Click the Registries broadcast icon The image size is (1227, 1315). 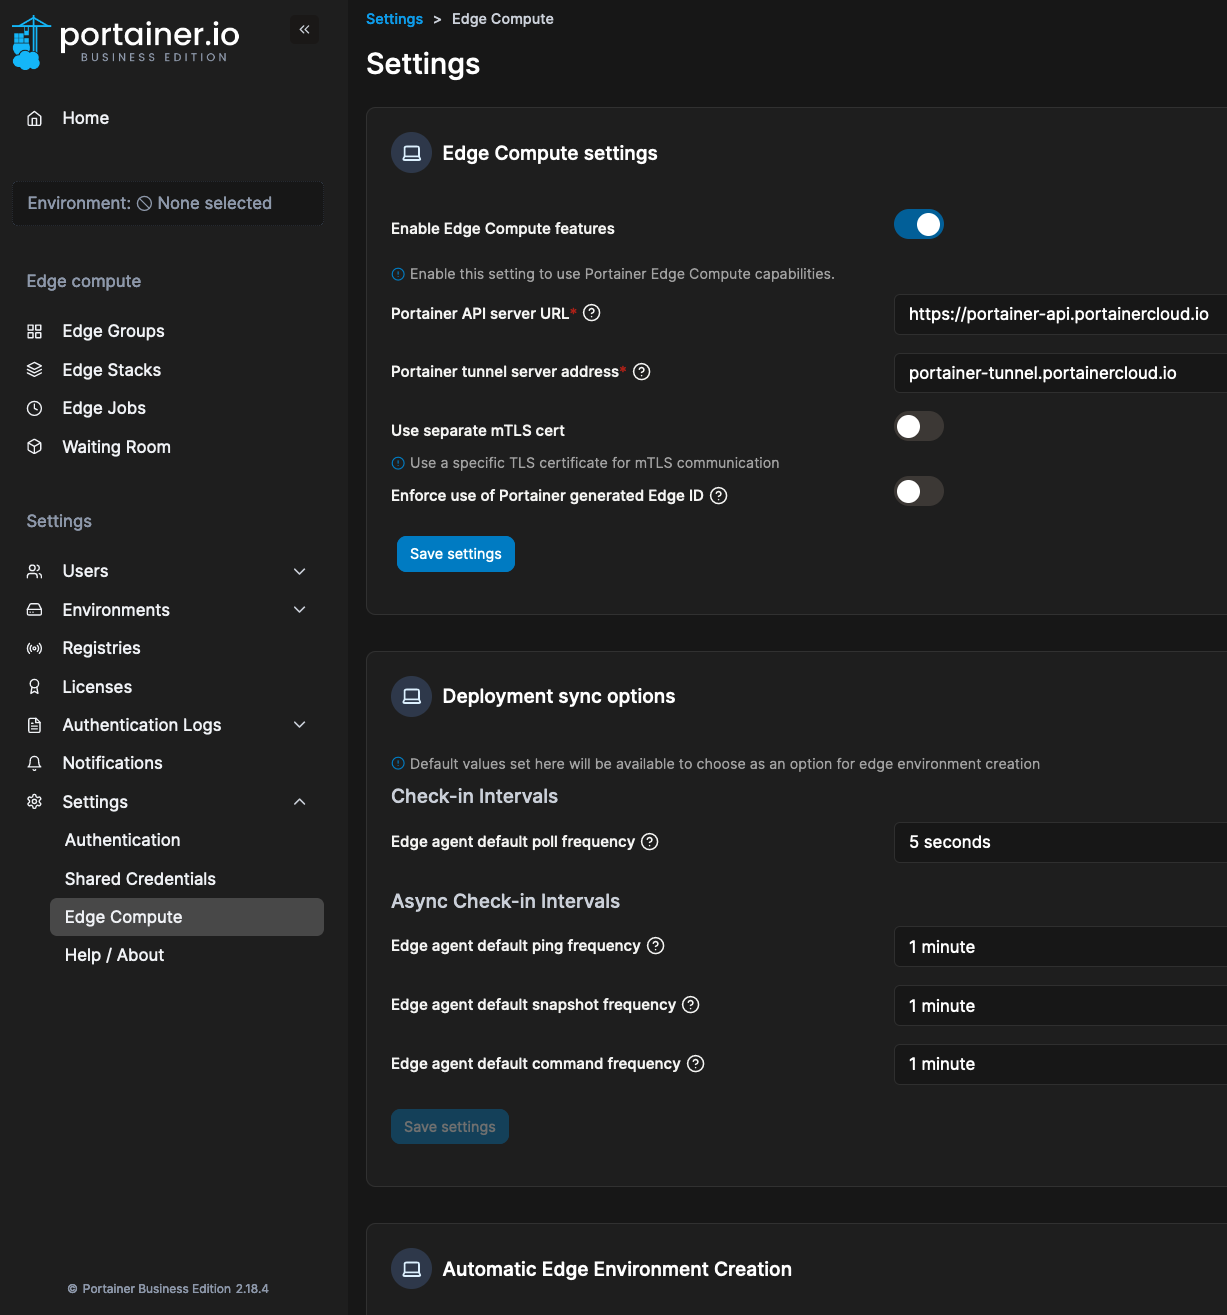coord(35,648)
